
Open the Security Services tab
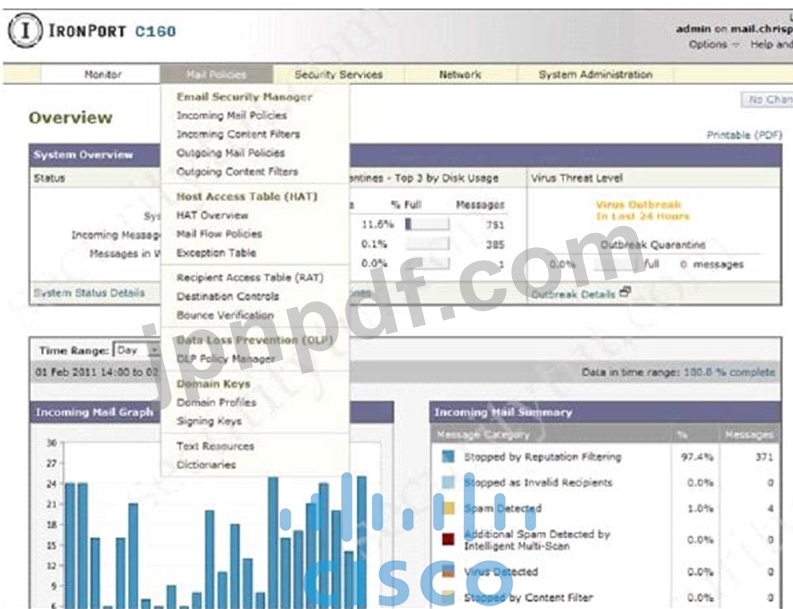coord(338,74)
